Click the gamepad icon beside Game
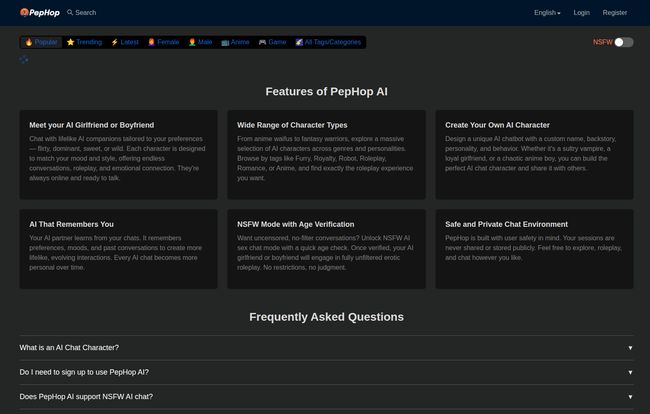This screenshot has width=650, height=414. pos(262,42)
